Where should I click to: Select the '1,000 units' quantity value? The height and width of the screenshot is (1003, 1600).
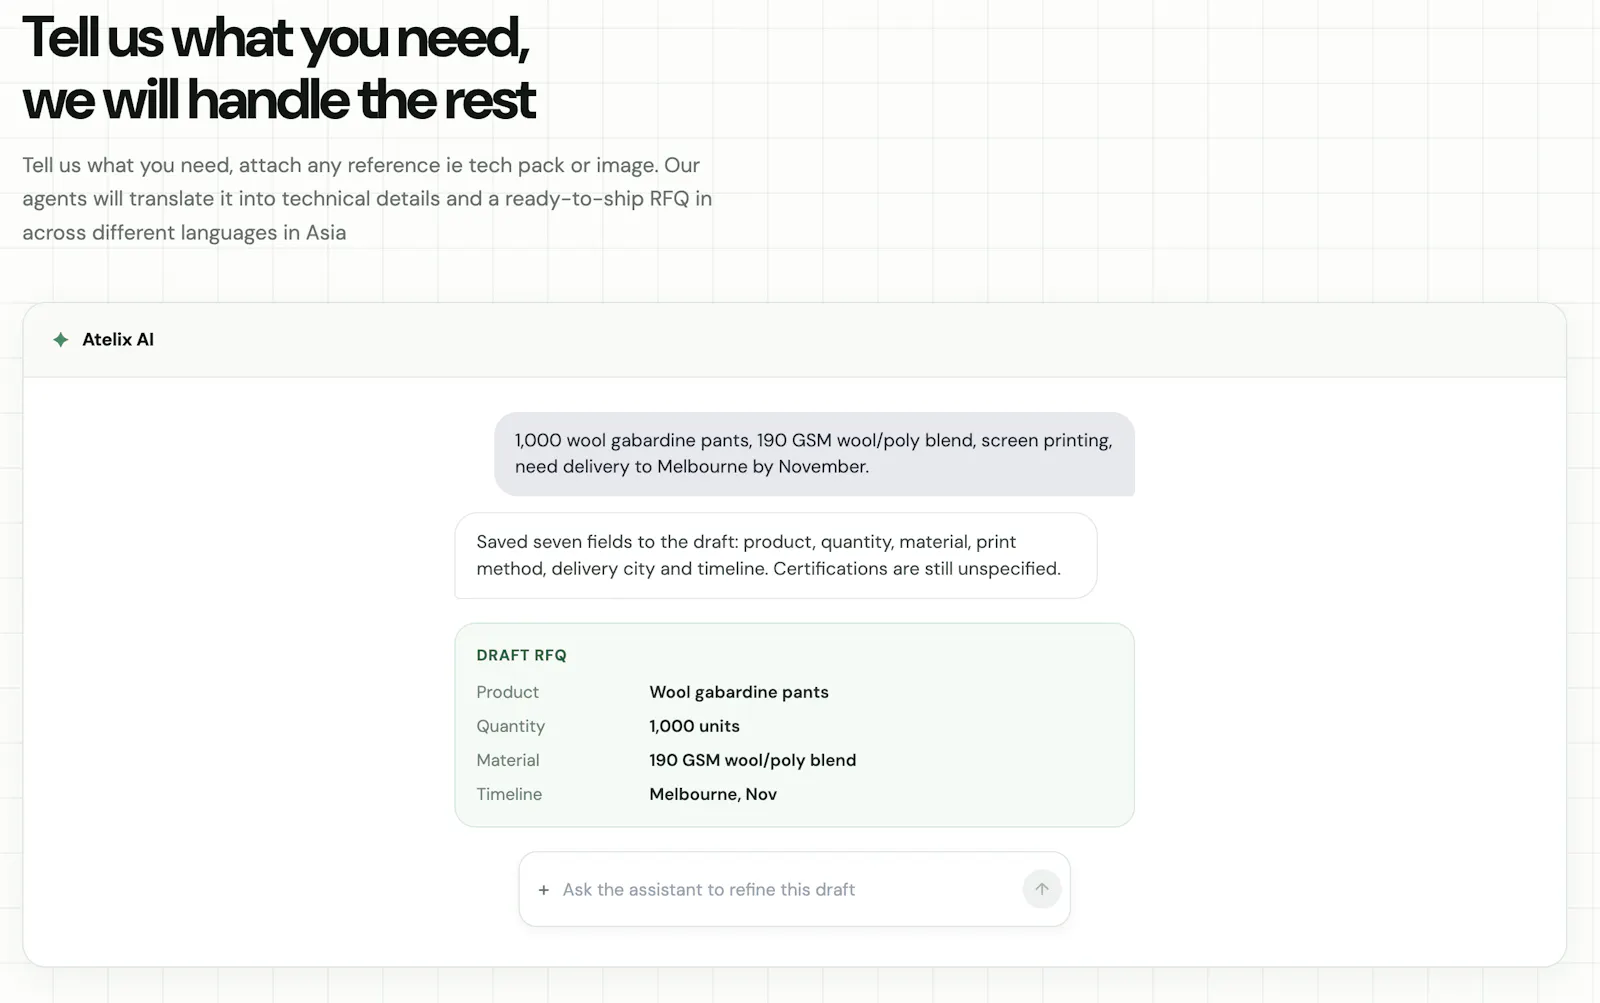click(694, 726)
